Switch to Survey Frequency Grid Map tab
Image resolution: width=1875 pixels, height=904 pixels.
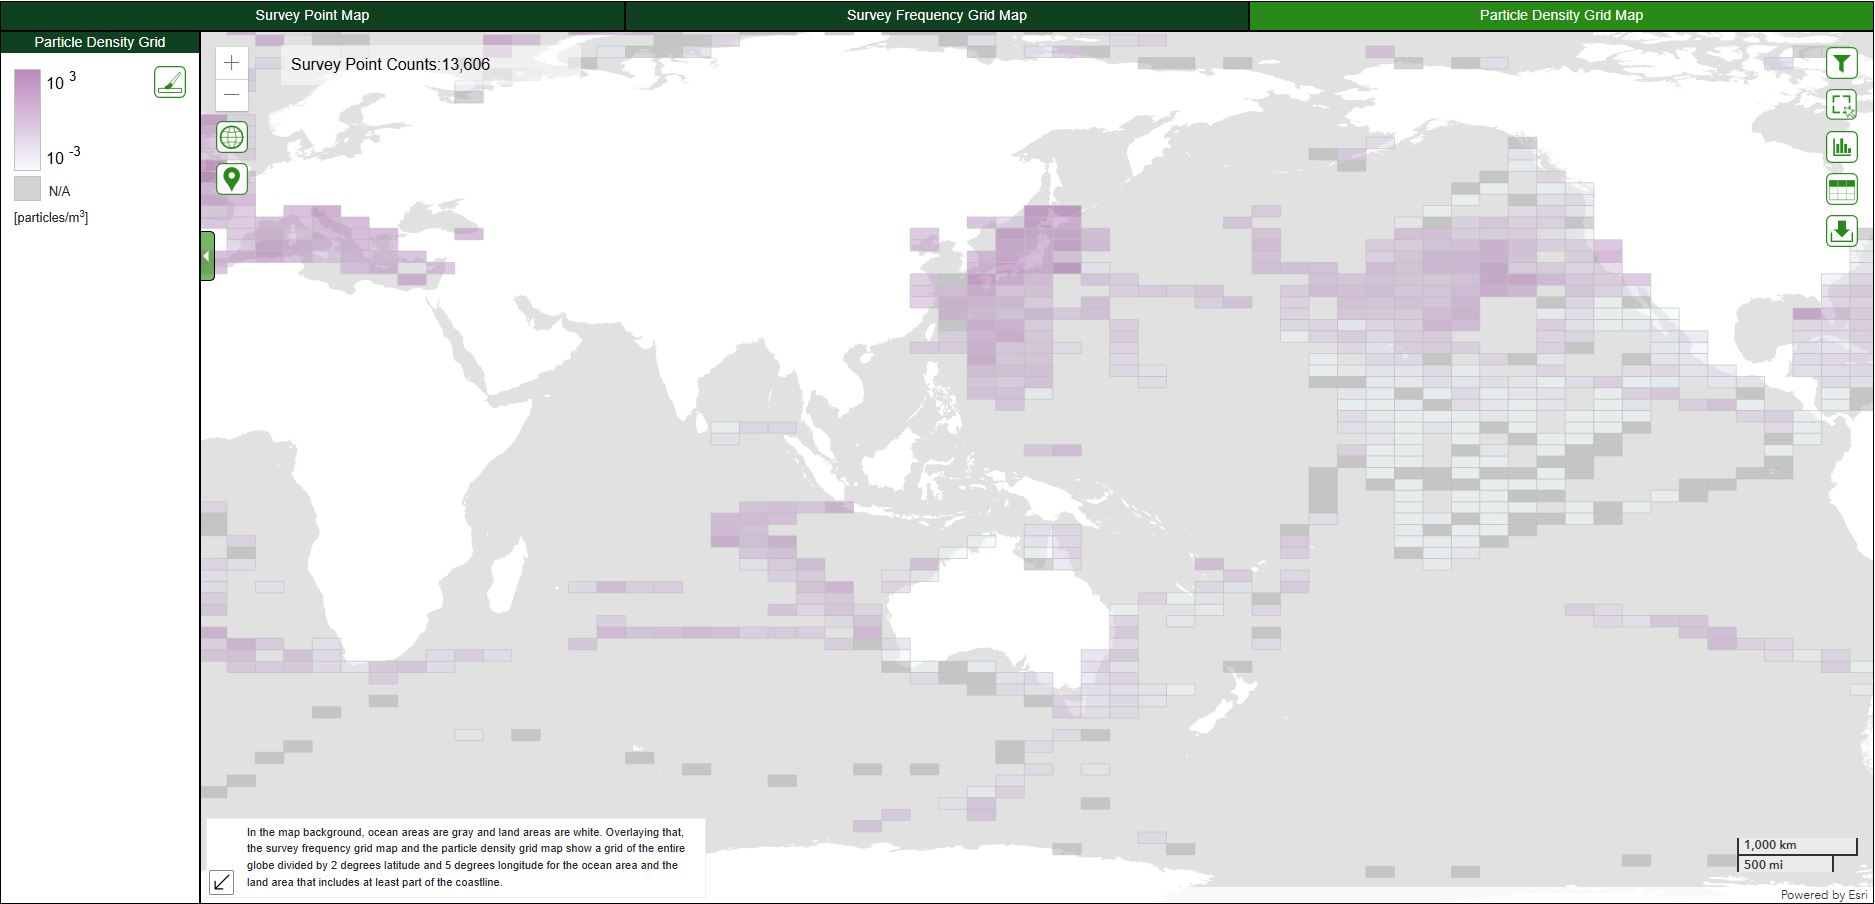[x=936, y=15]
